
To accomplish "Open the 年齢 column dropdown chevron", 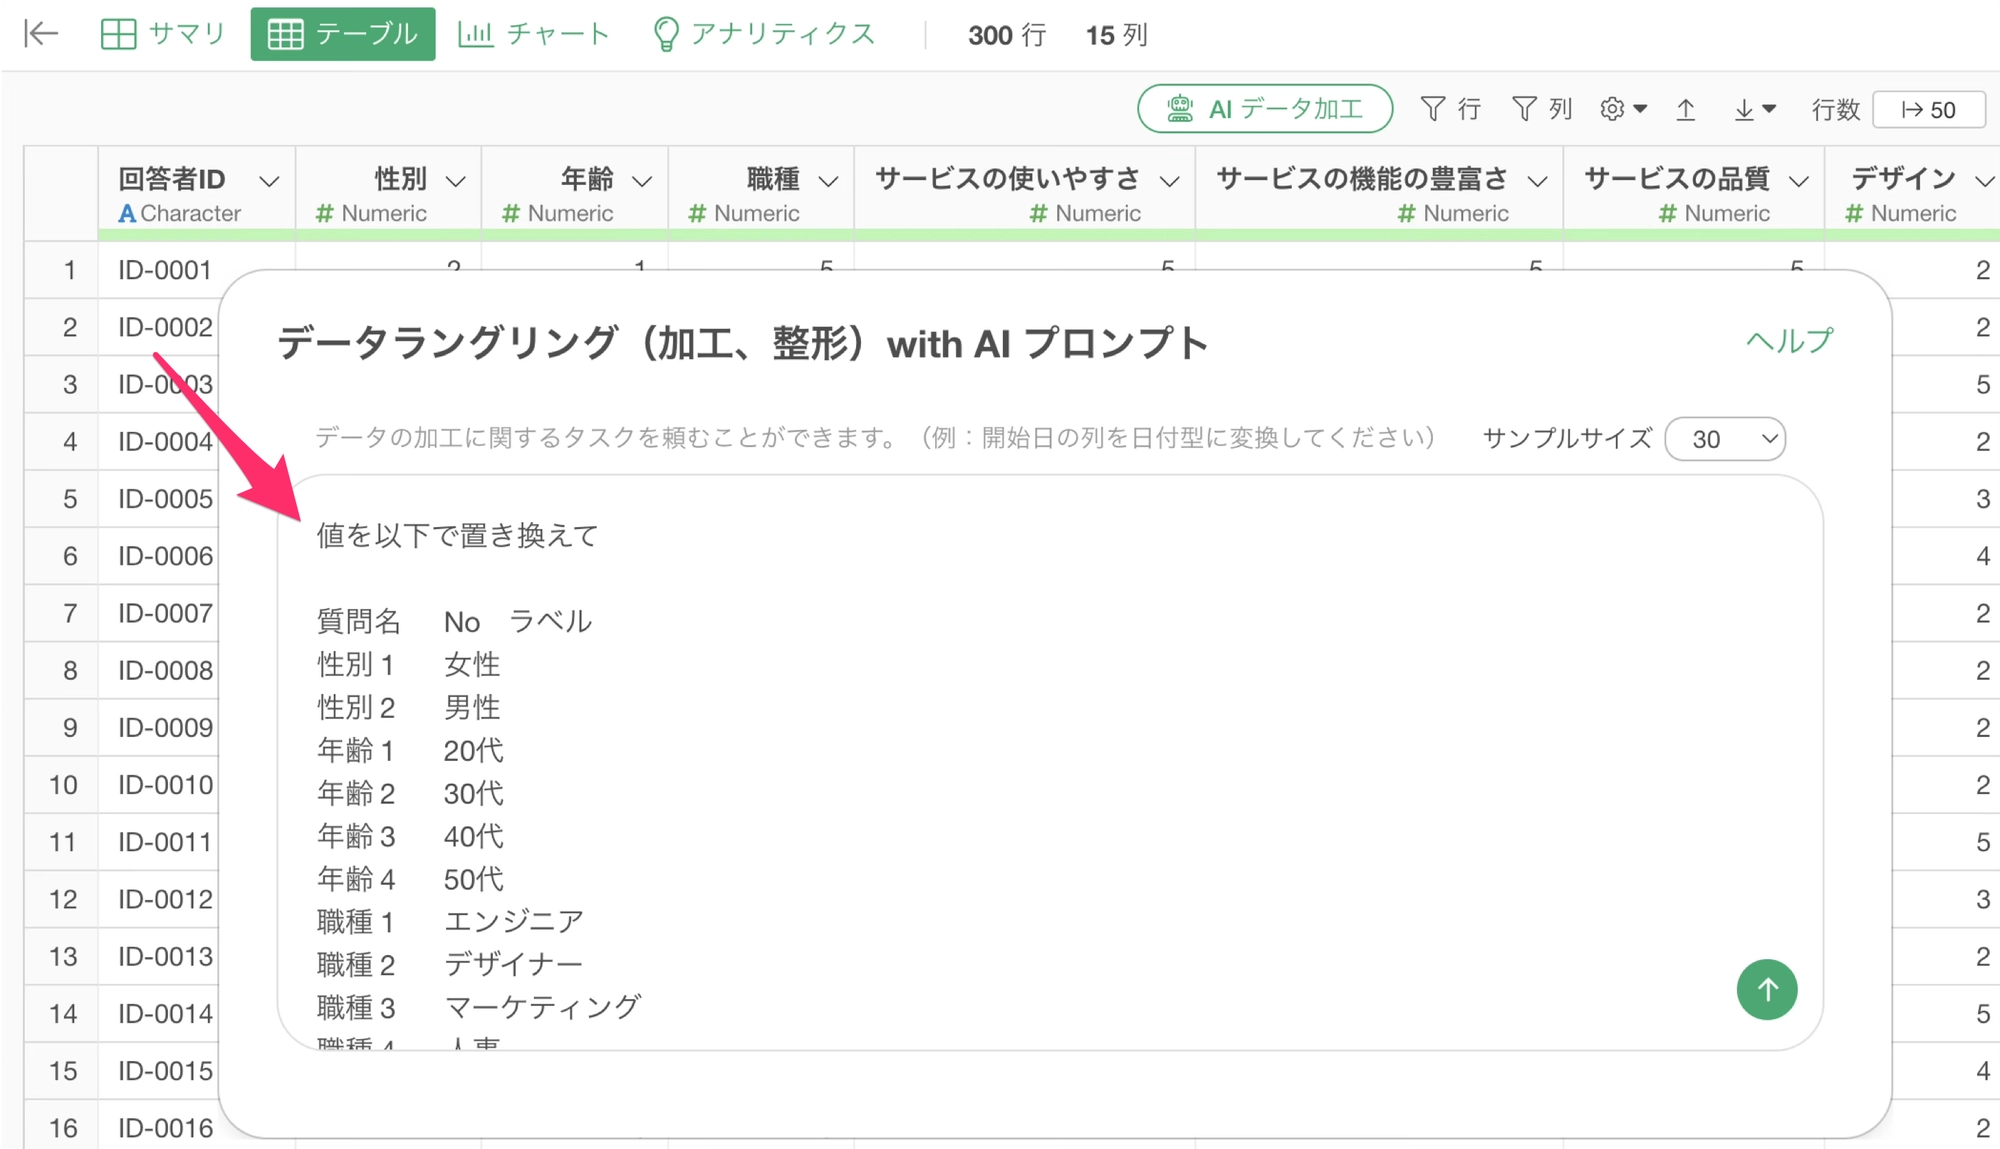I will point(642,181).
